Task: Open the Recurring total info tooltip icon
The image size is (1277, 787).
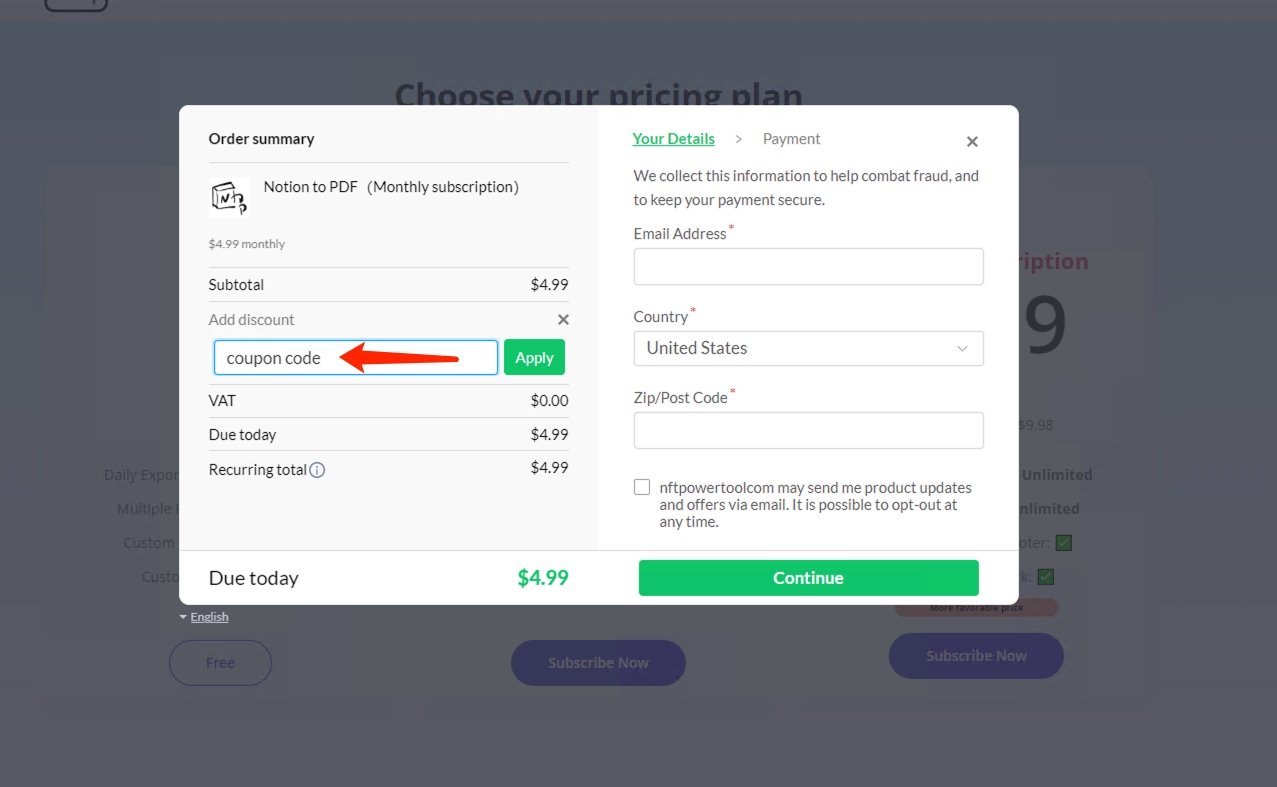Action: coord(317,470)
